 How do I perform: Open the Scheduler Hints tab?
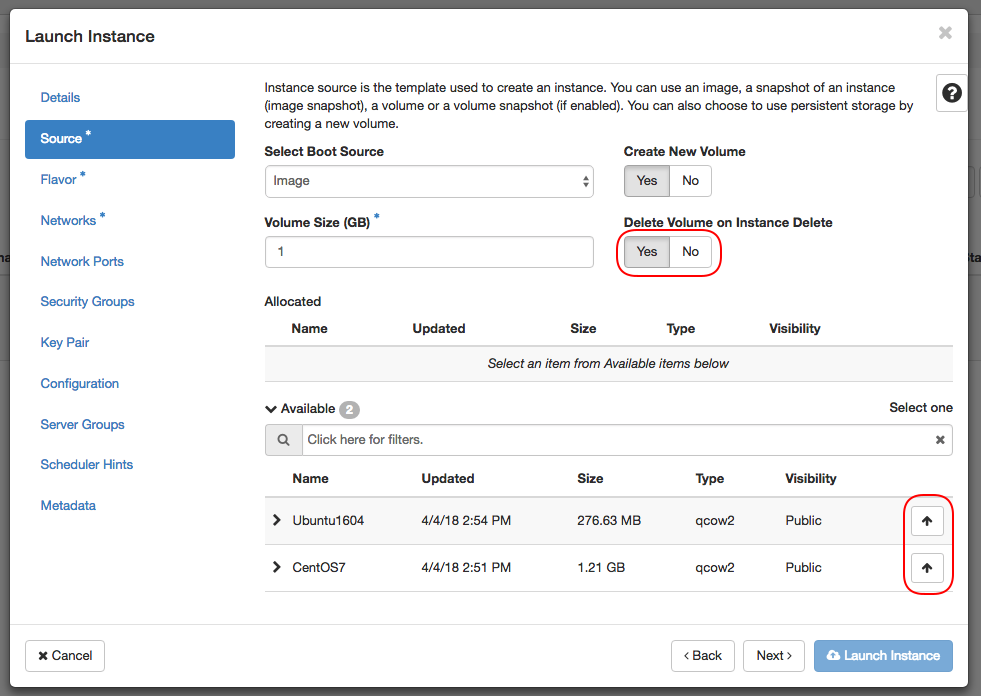pyautogui.click(x=86, y=464)
